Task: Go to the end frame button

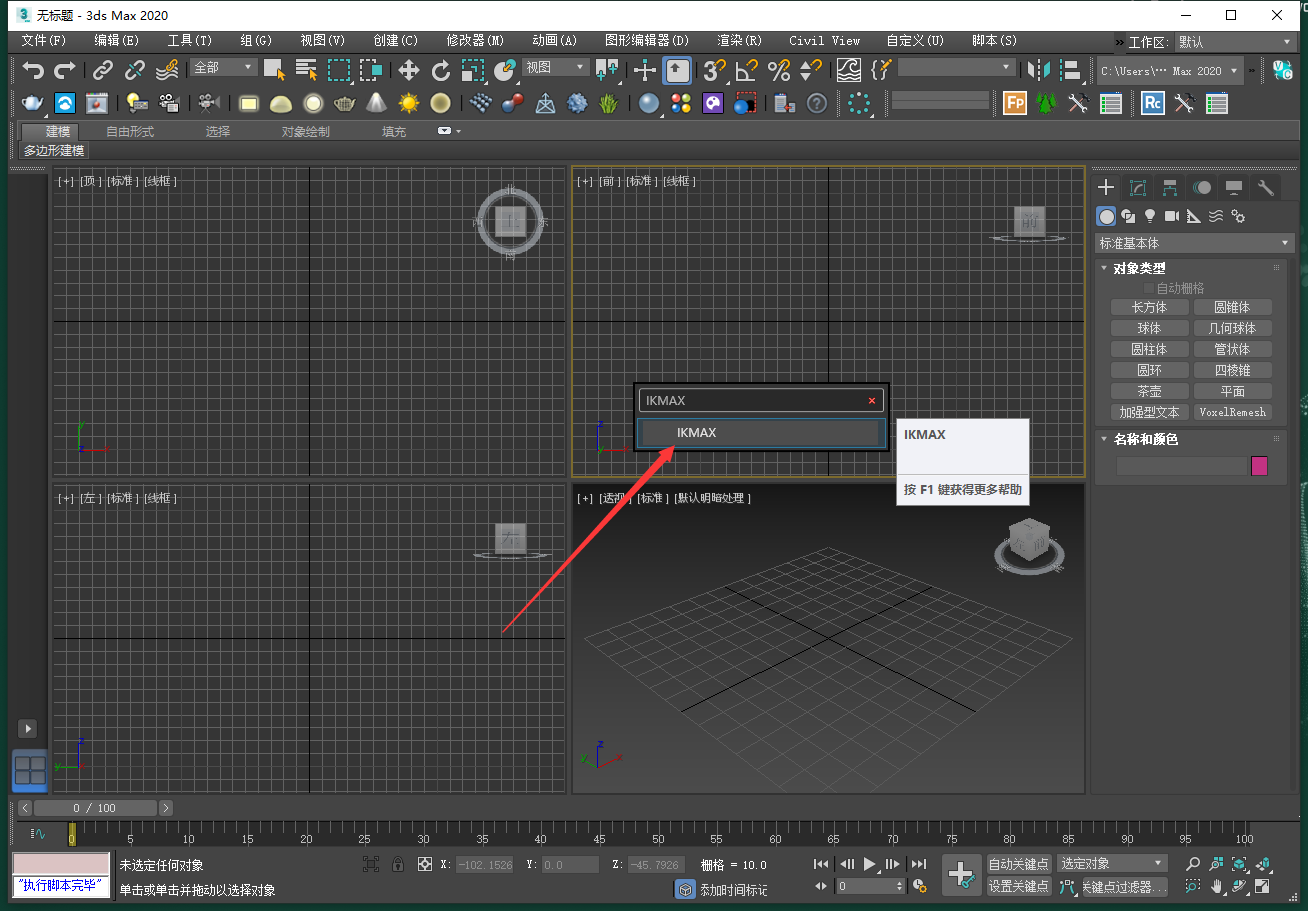Action: [x=918, y=864]
